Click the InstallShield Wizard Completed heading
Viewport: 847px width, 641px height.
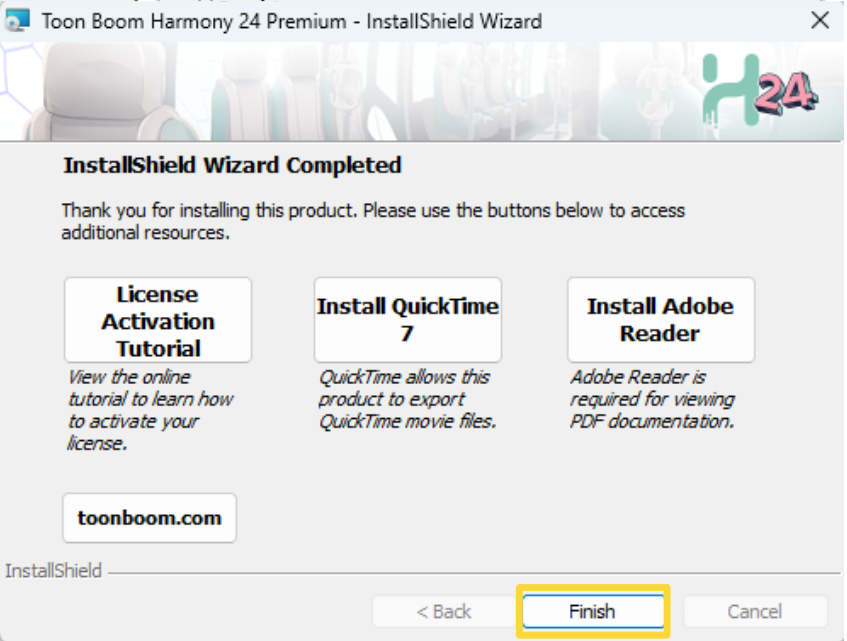(x=232, y=165)
